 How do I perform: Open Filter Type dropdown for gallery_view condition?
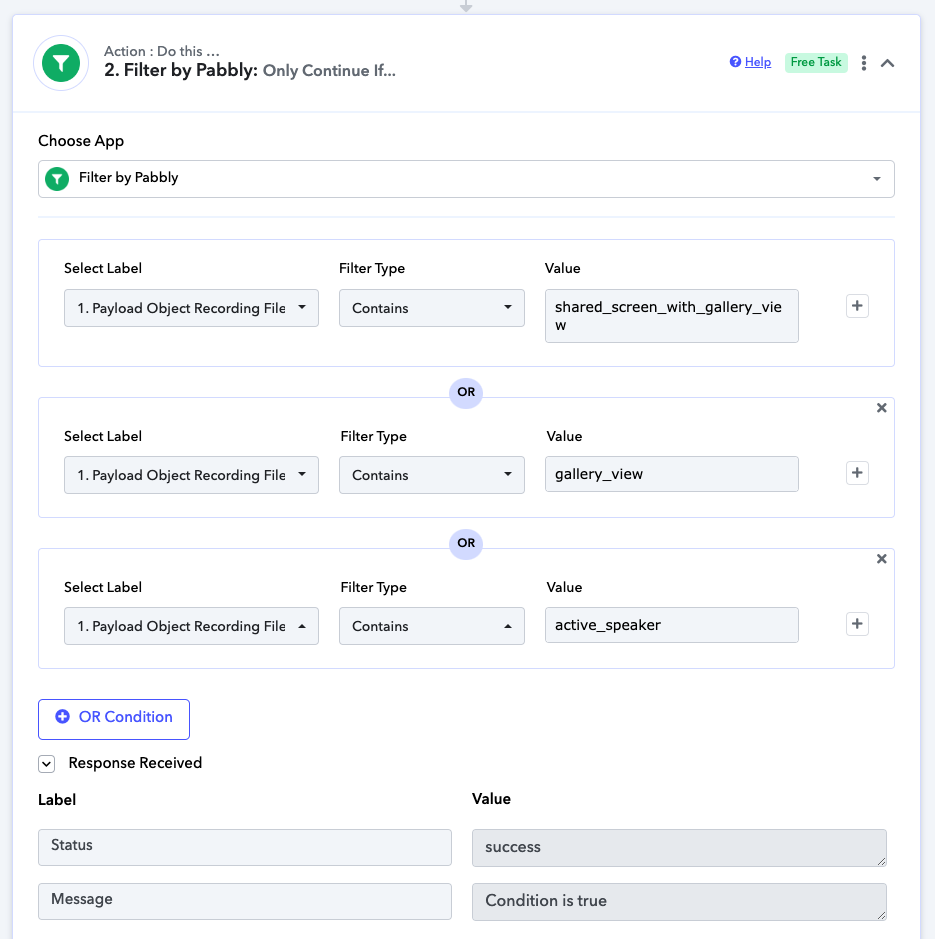(431, 475)
